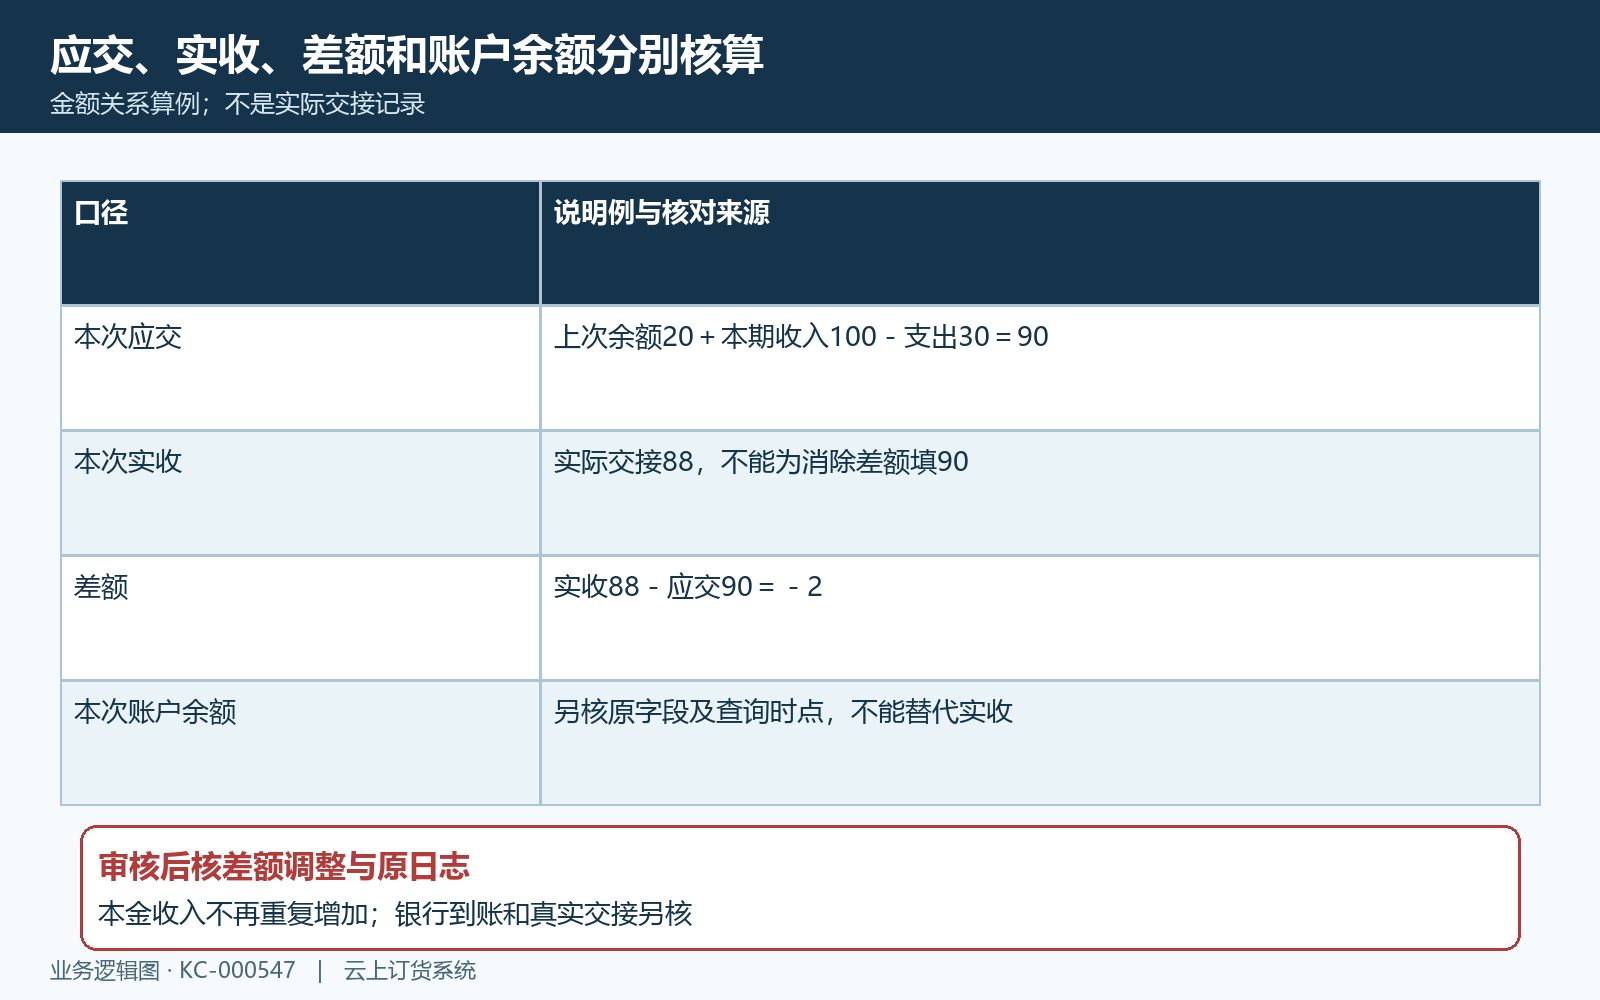Screen dimensions: 1600x1000
Task: Select the subtitle 金额关系算例；不是实际交接记录
Action: point(238,104)
